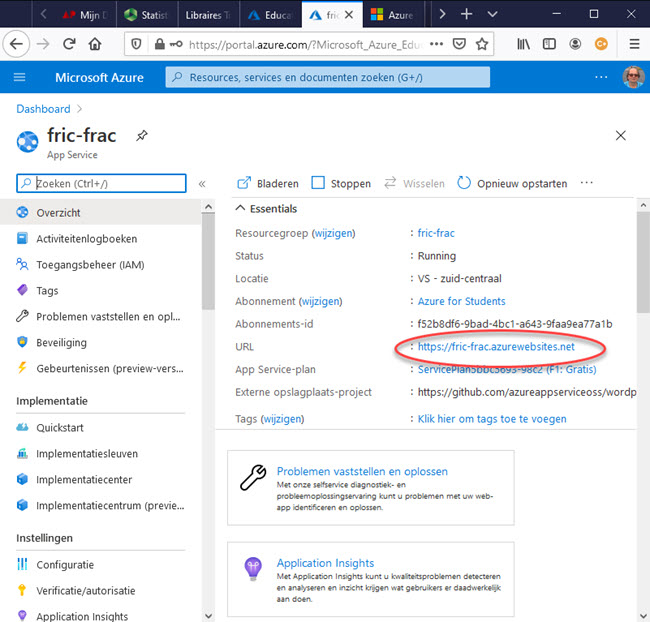Viewport: 650px width, 622px height.
Task: Open the fric-frac.azurewebsites.net URL link
Action: [496, 347]
